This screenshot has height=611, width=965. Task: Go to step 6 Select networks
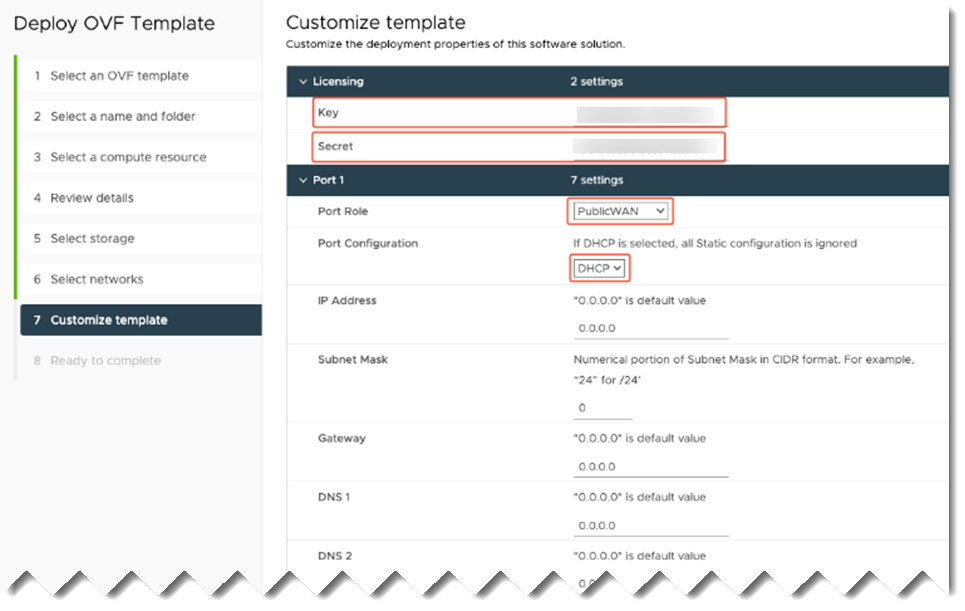tap(97, 280)
